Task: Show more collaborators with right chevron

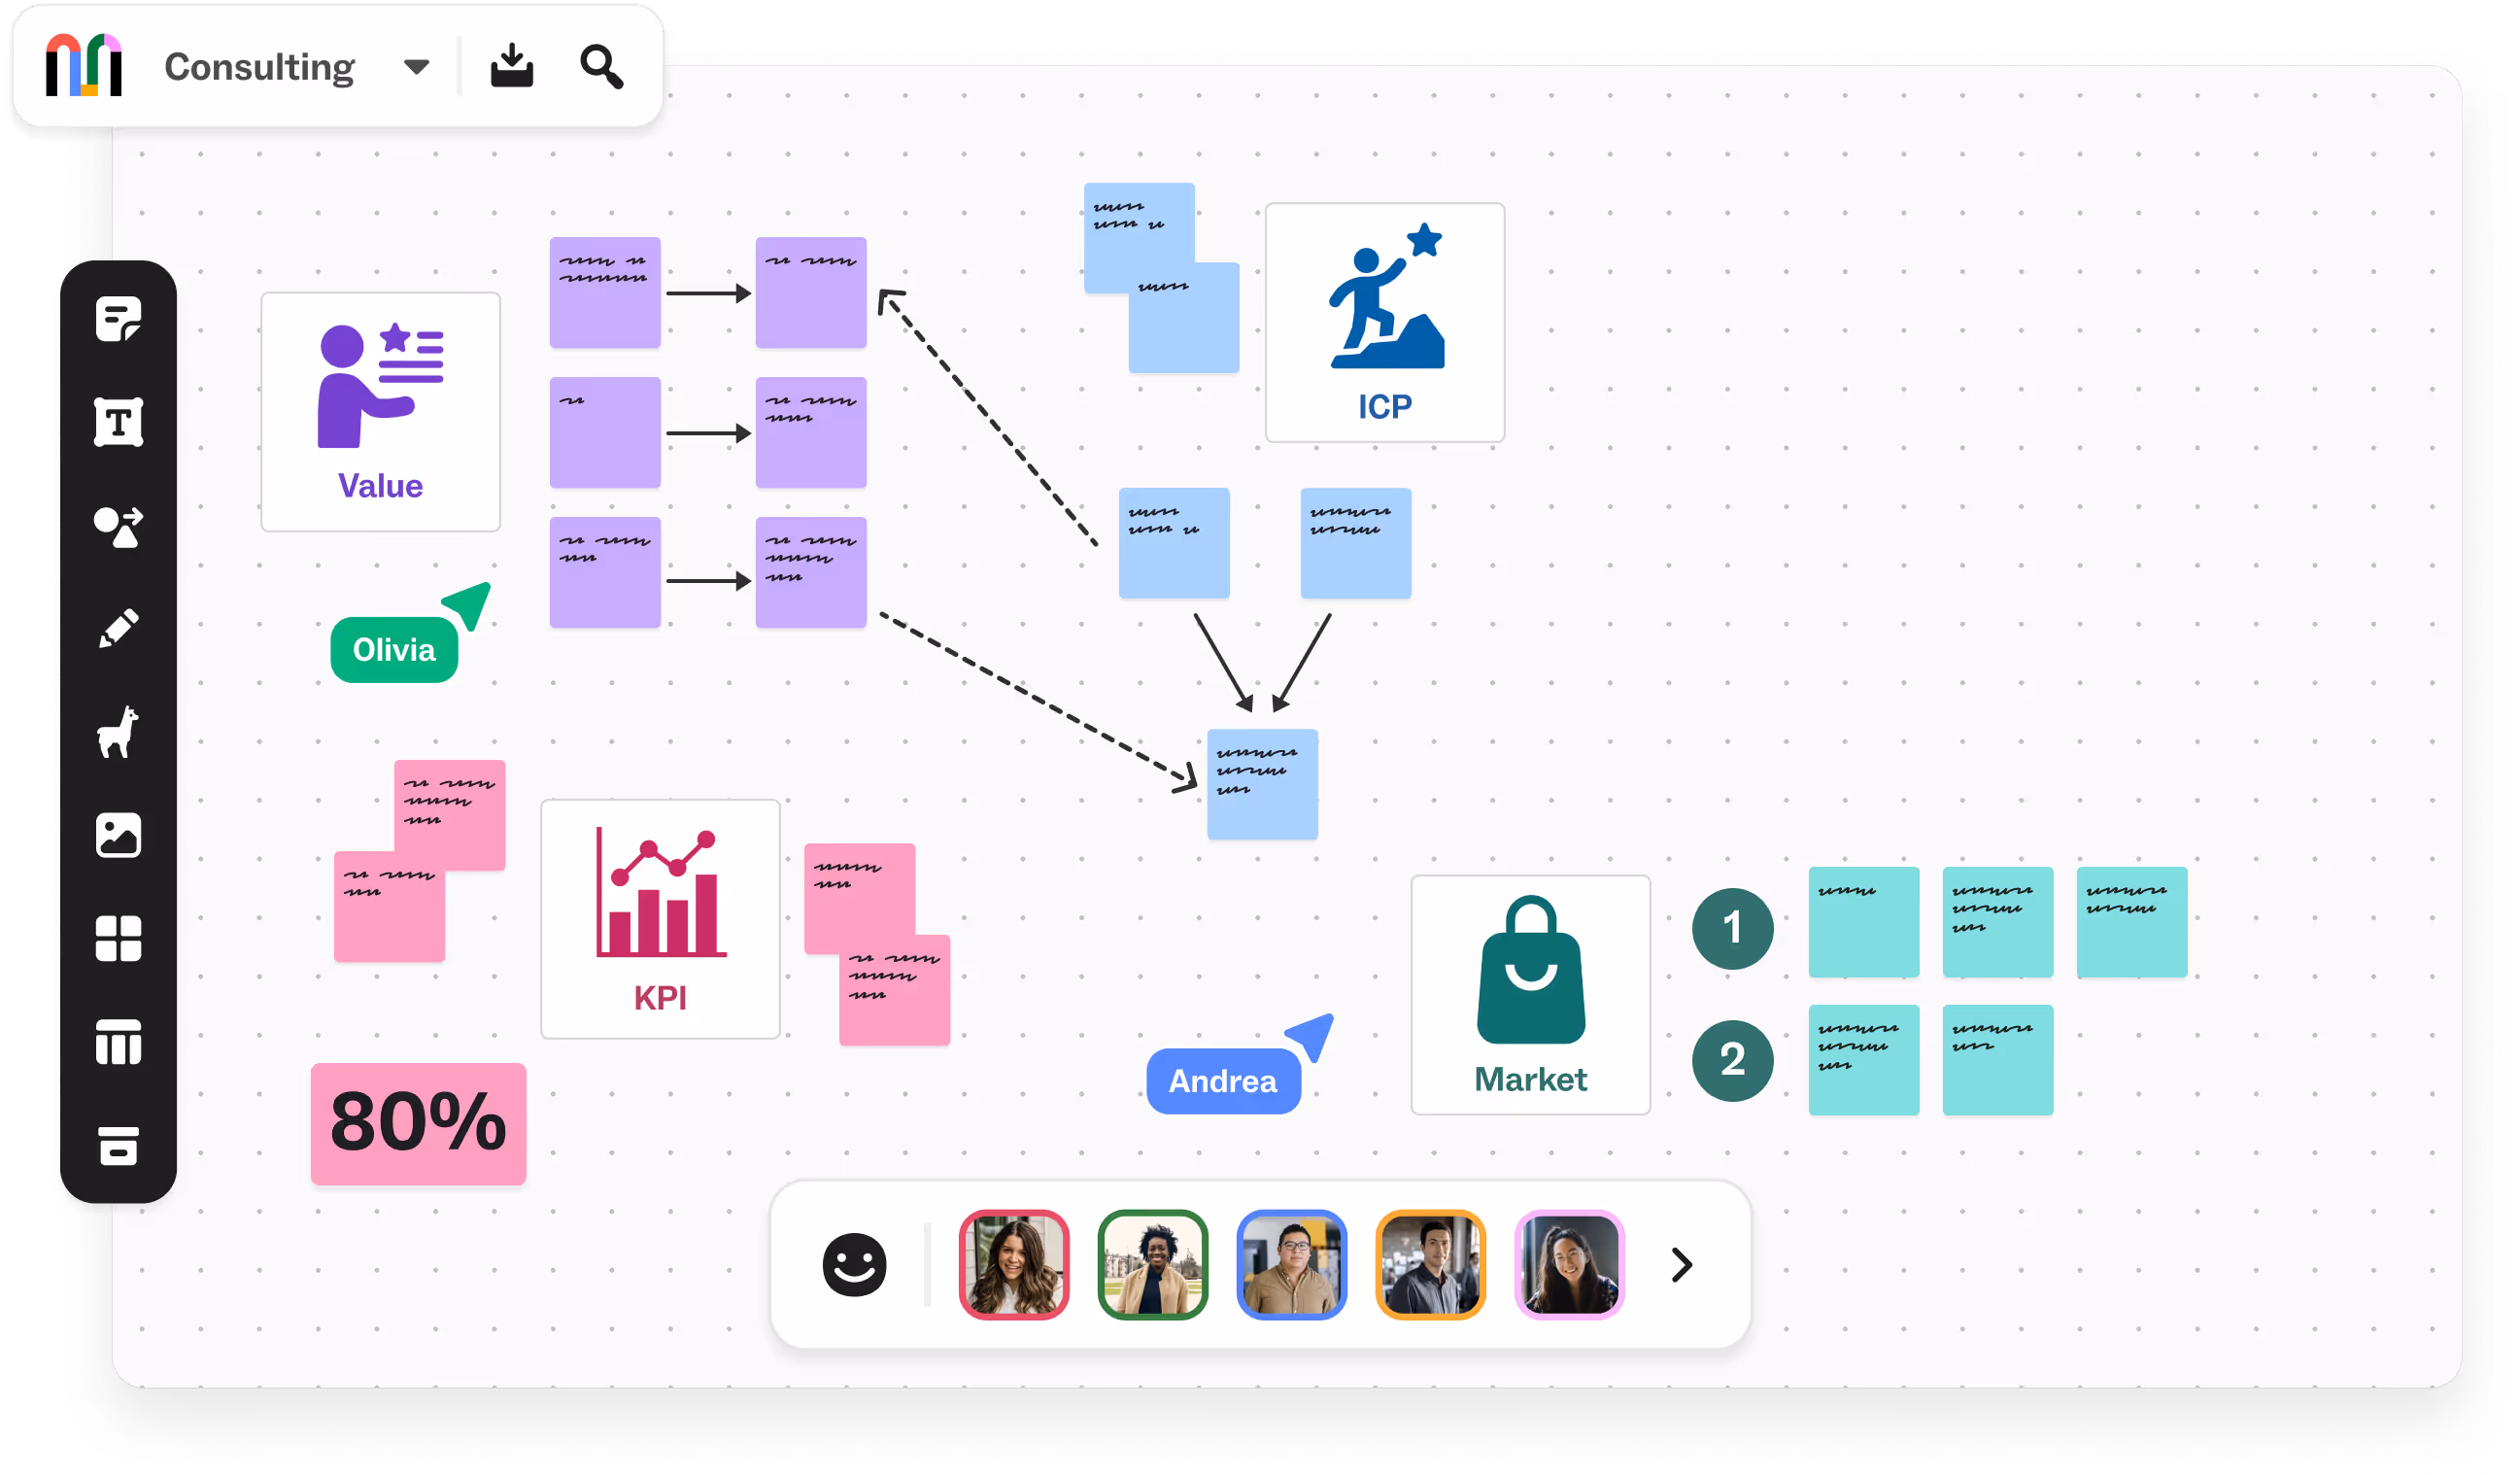Action: (x=1681, y=1265)
